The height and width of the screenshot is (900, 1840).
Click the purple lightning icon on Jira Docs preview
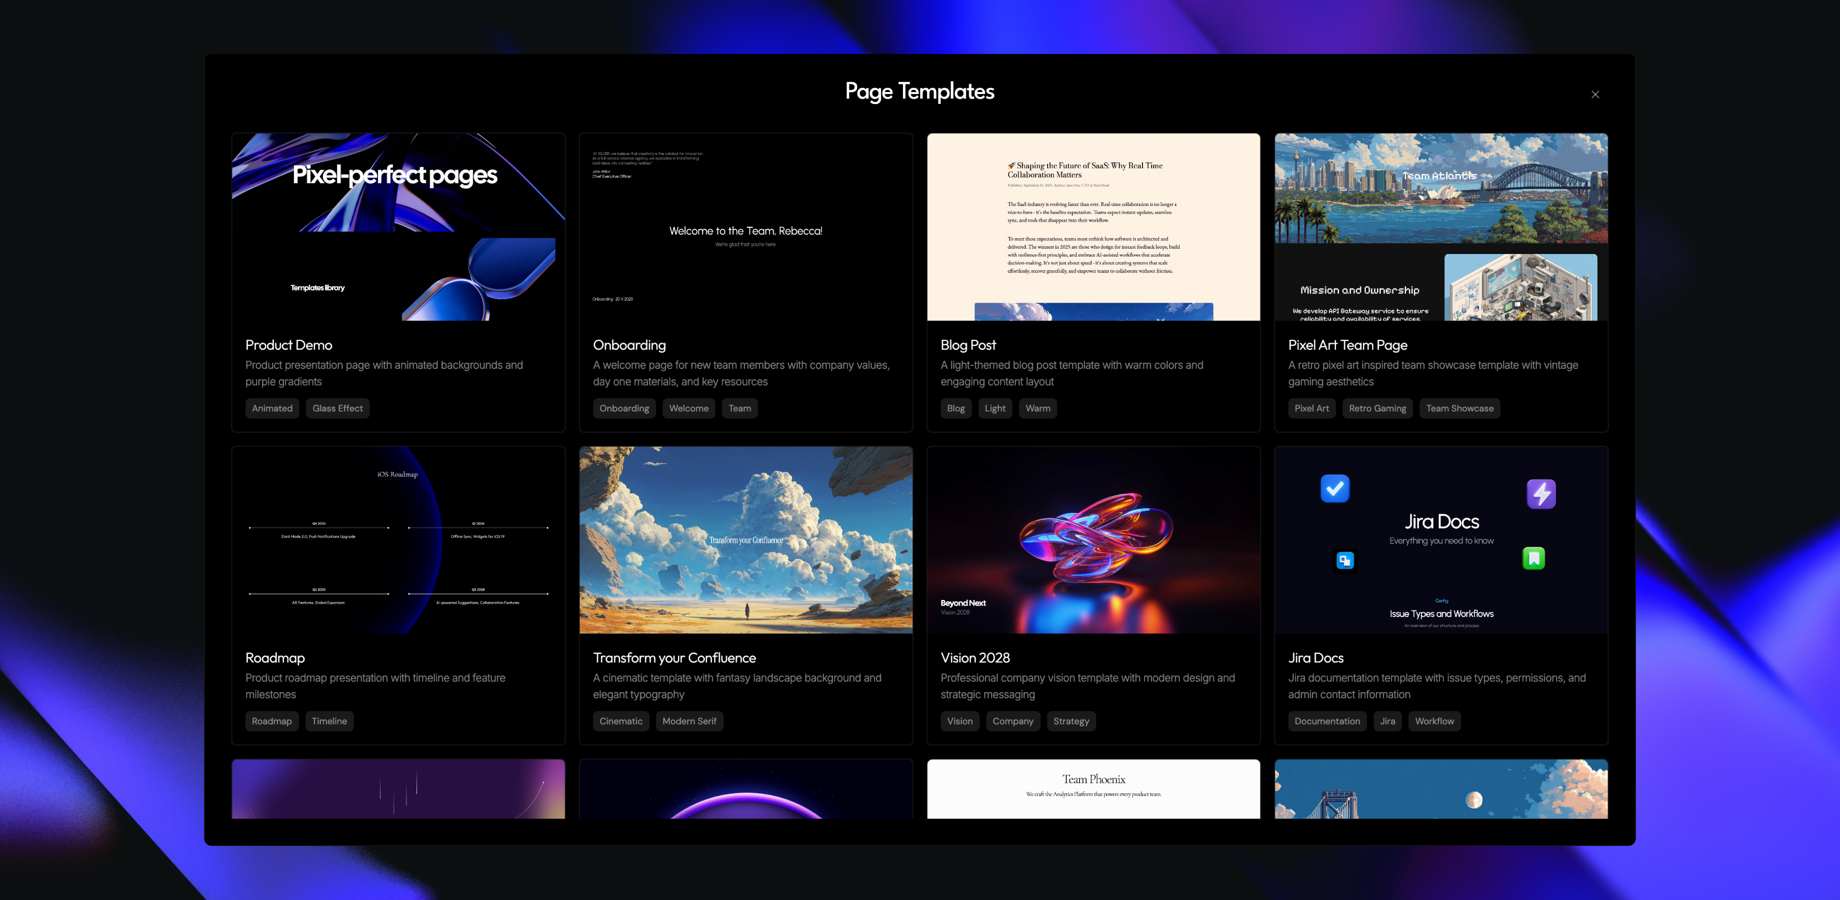click(x=1541, y=494)
